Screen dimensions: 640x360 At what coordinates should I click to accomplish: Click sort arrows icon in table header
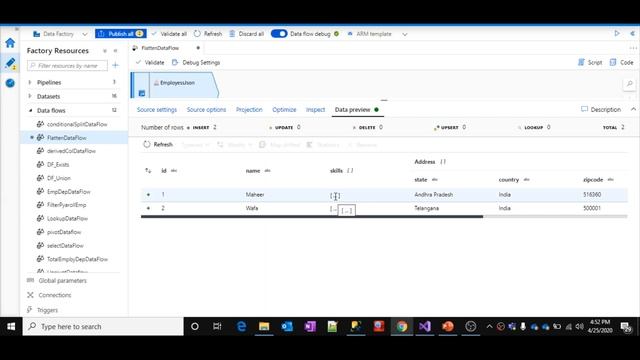148,171
